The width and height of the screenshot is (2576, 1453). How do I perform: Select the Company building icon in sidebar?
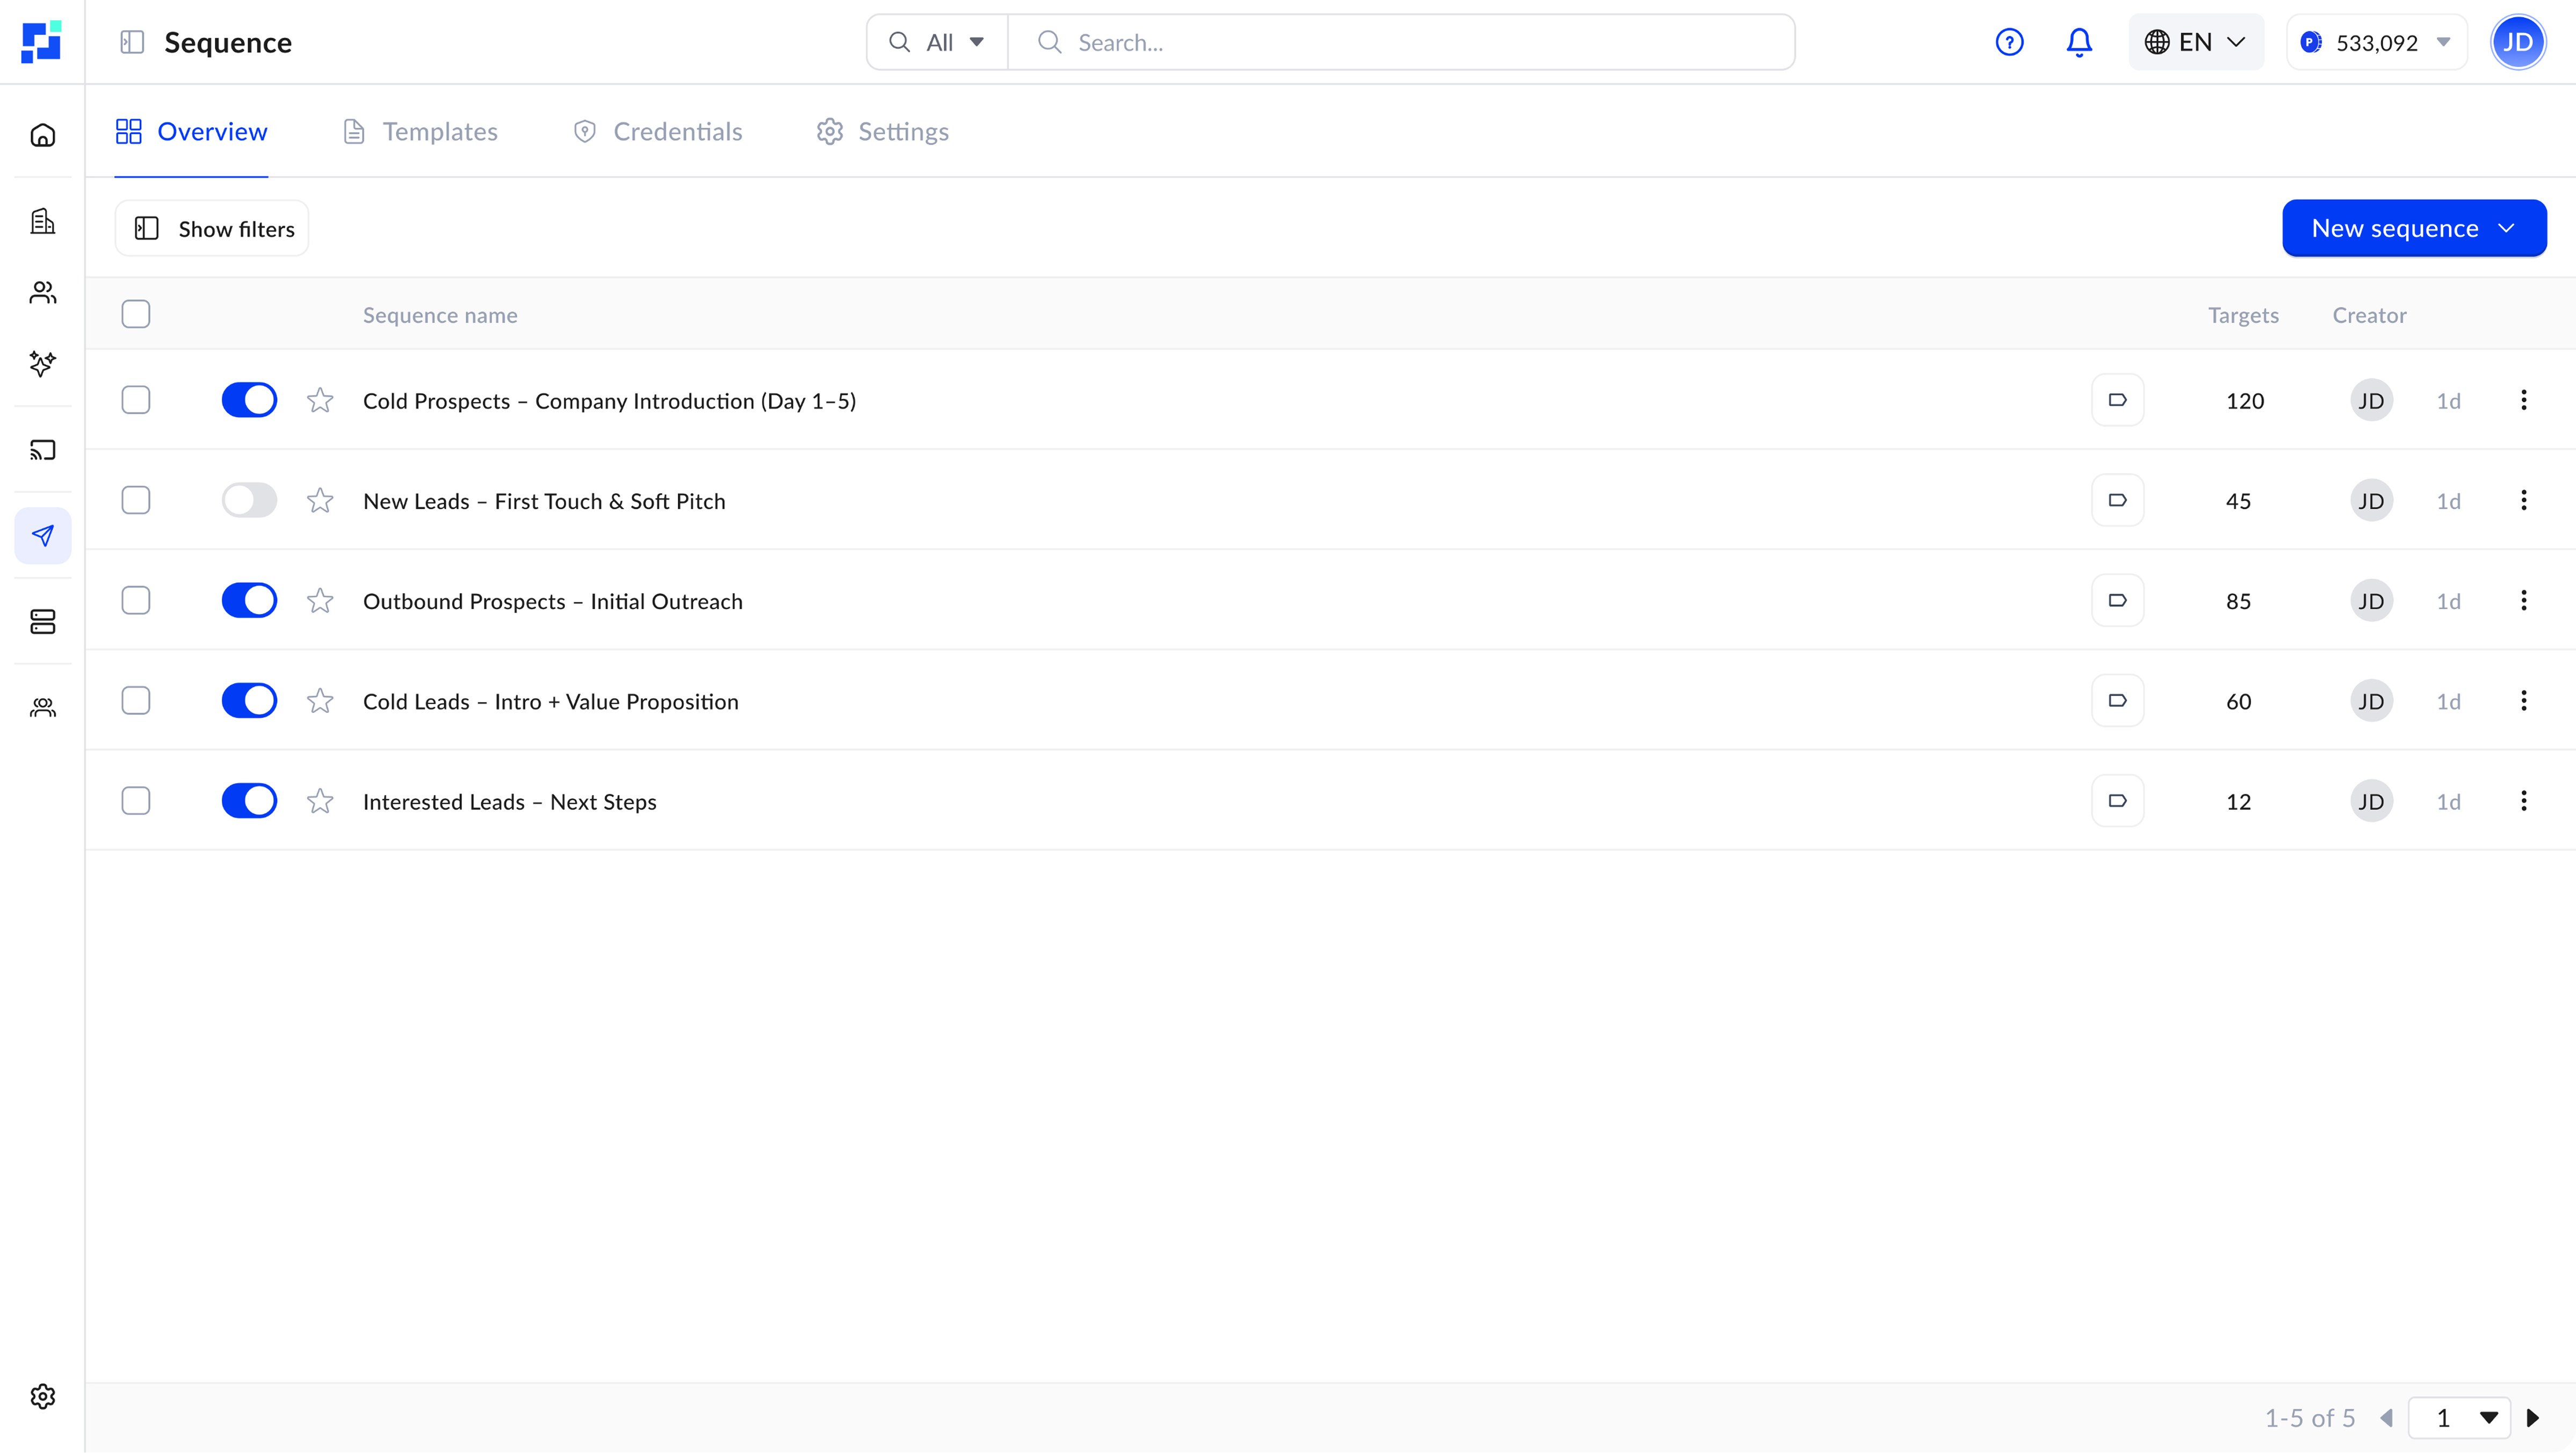[42, 221]
